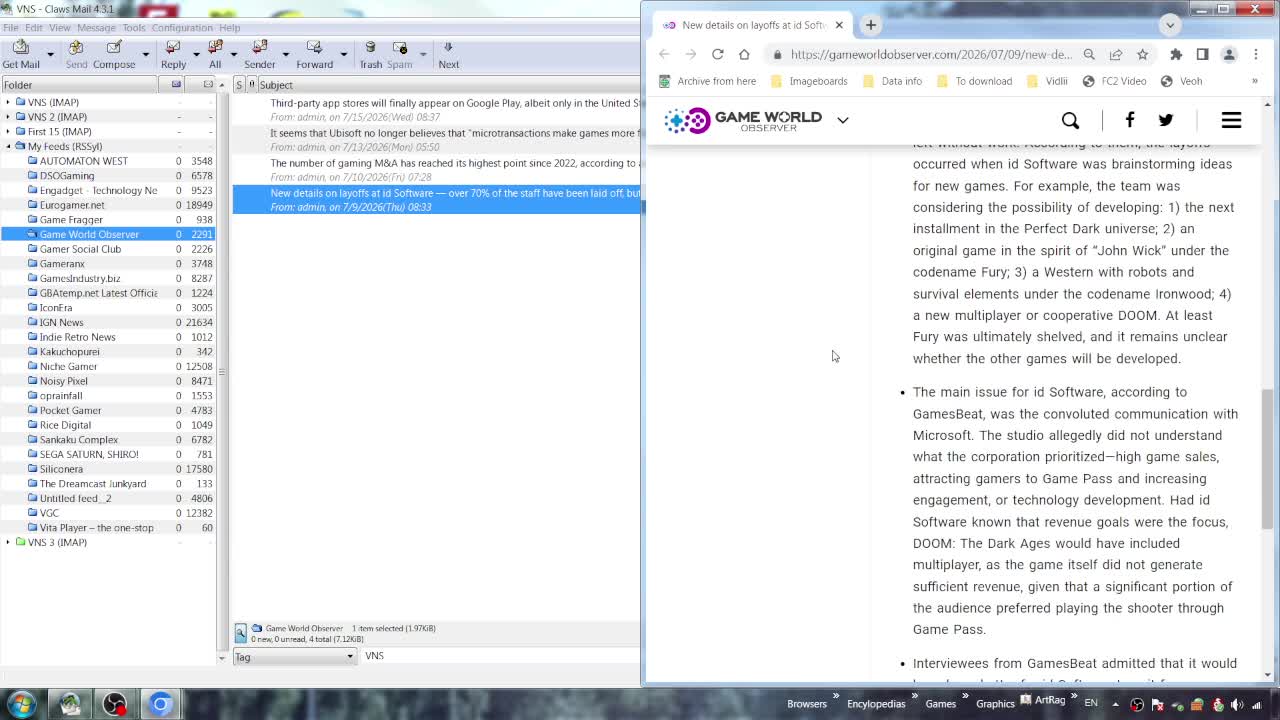Open the site's hamburger menu
The image size is (1280, 720).
coord(1231,120)
